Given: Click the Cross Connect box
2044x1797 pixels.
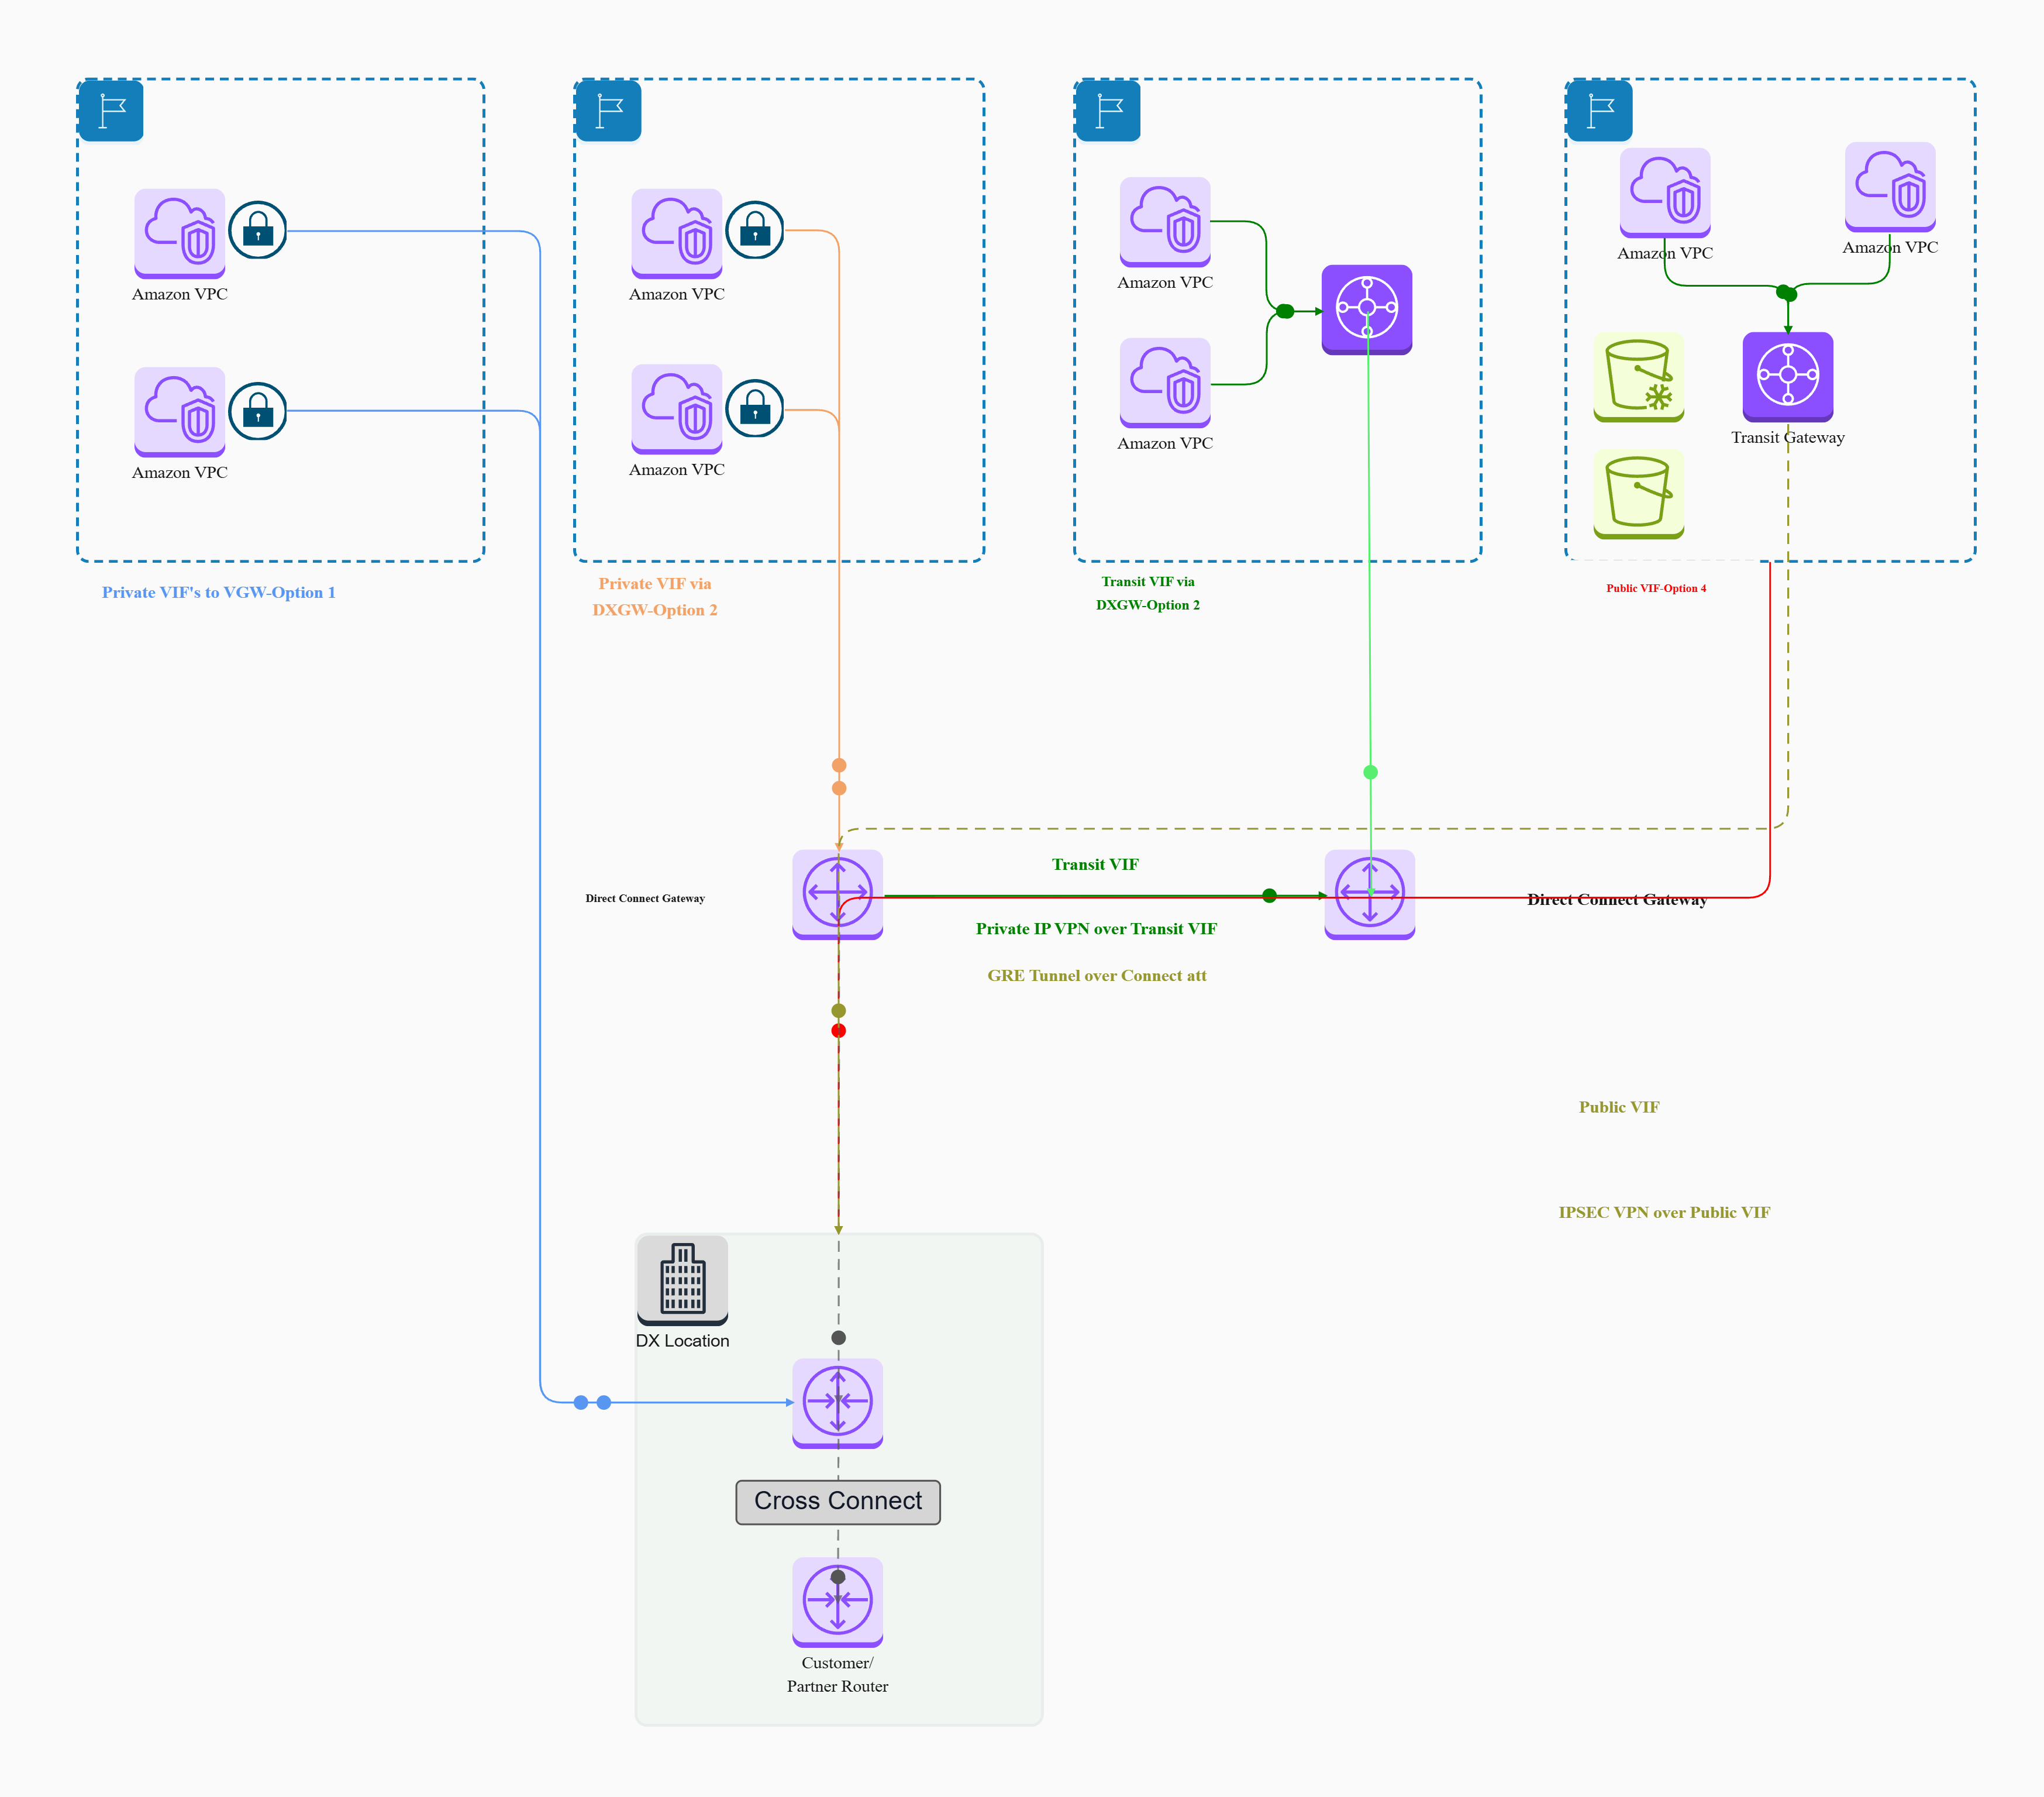Looking at the screenshot, I should pos(838,1502).
